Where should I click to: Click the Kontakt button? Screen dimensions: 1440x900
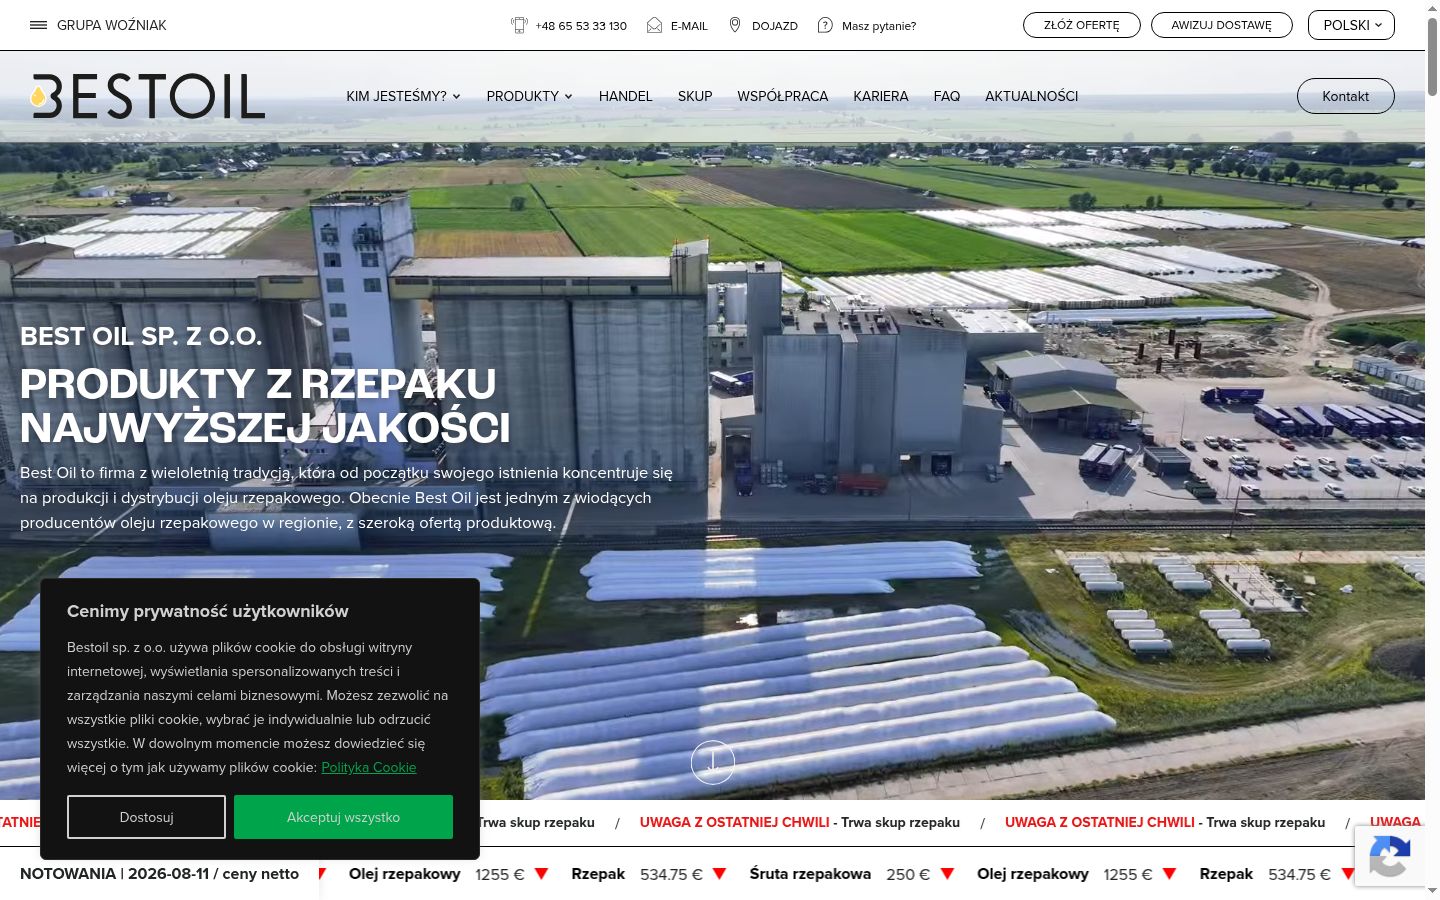click(x=1346, y=96)
